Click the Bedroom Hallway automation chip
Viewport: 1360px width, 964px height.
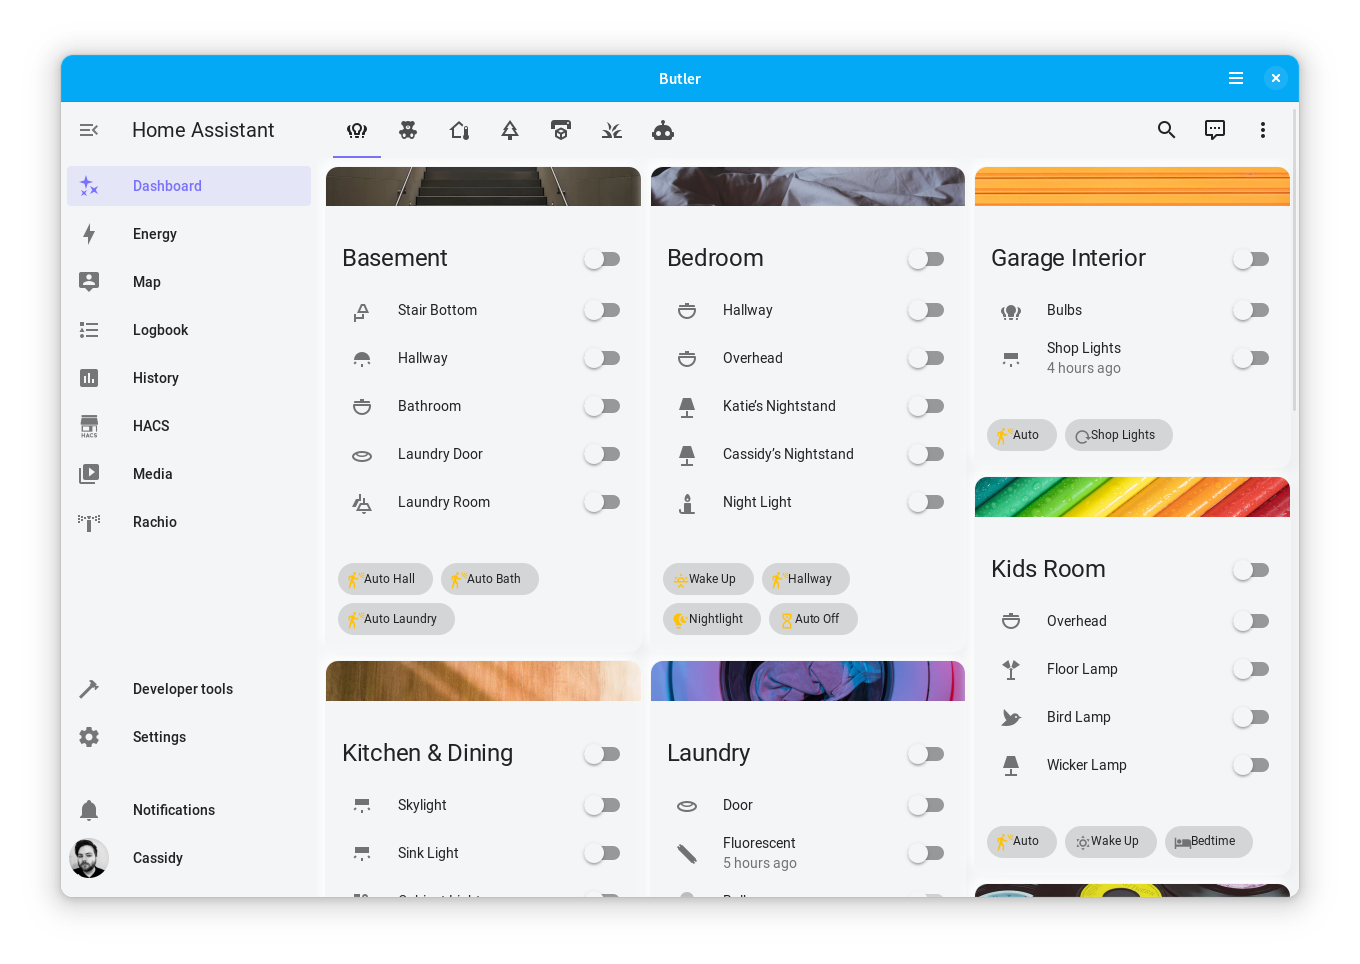806,579
